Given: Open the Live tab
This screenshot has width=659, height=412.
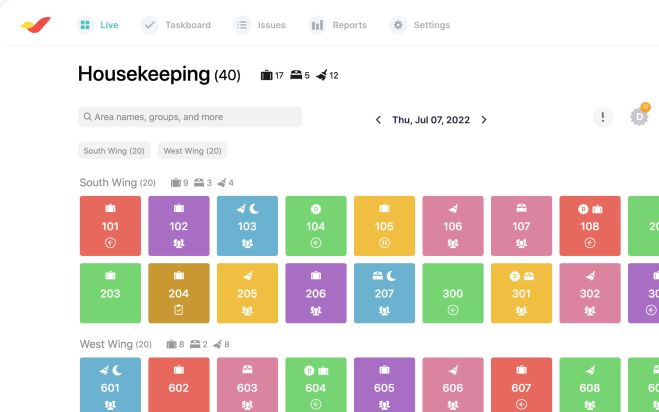Looking at the screenshot, I should [98, 25].
